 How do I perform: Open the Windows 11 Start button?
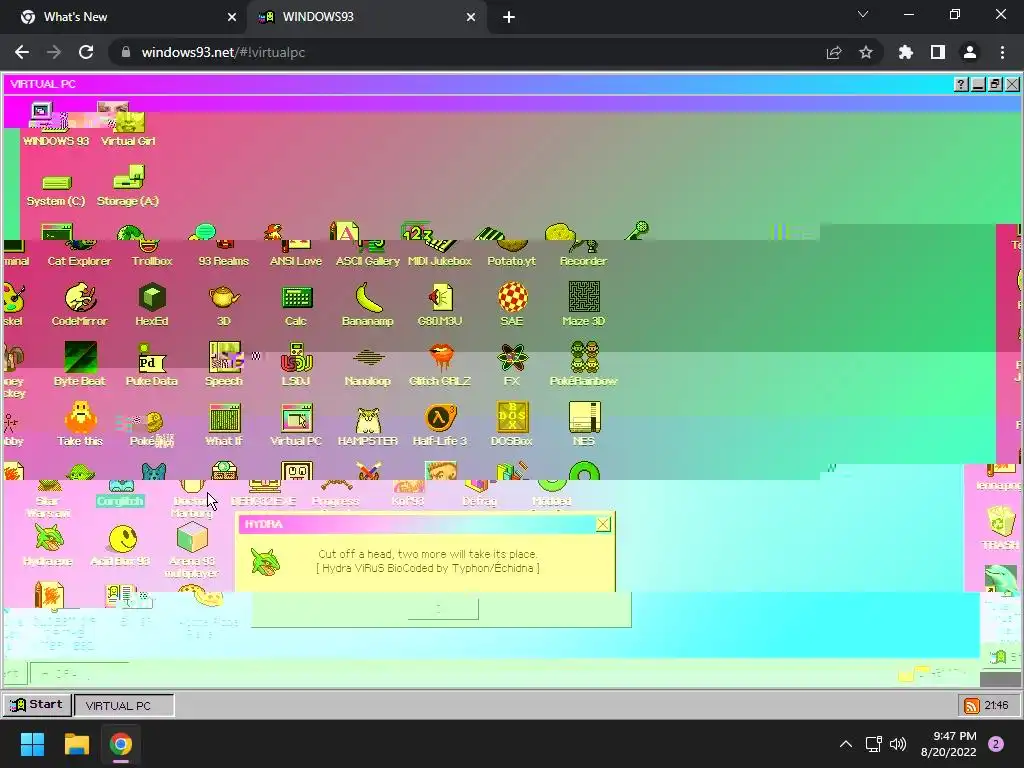point(33,744)
